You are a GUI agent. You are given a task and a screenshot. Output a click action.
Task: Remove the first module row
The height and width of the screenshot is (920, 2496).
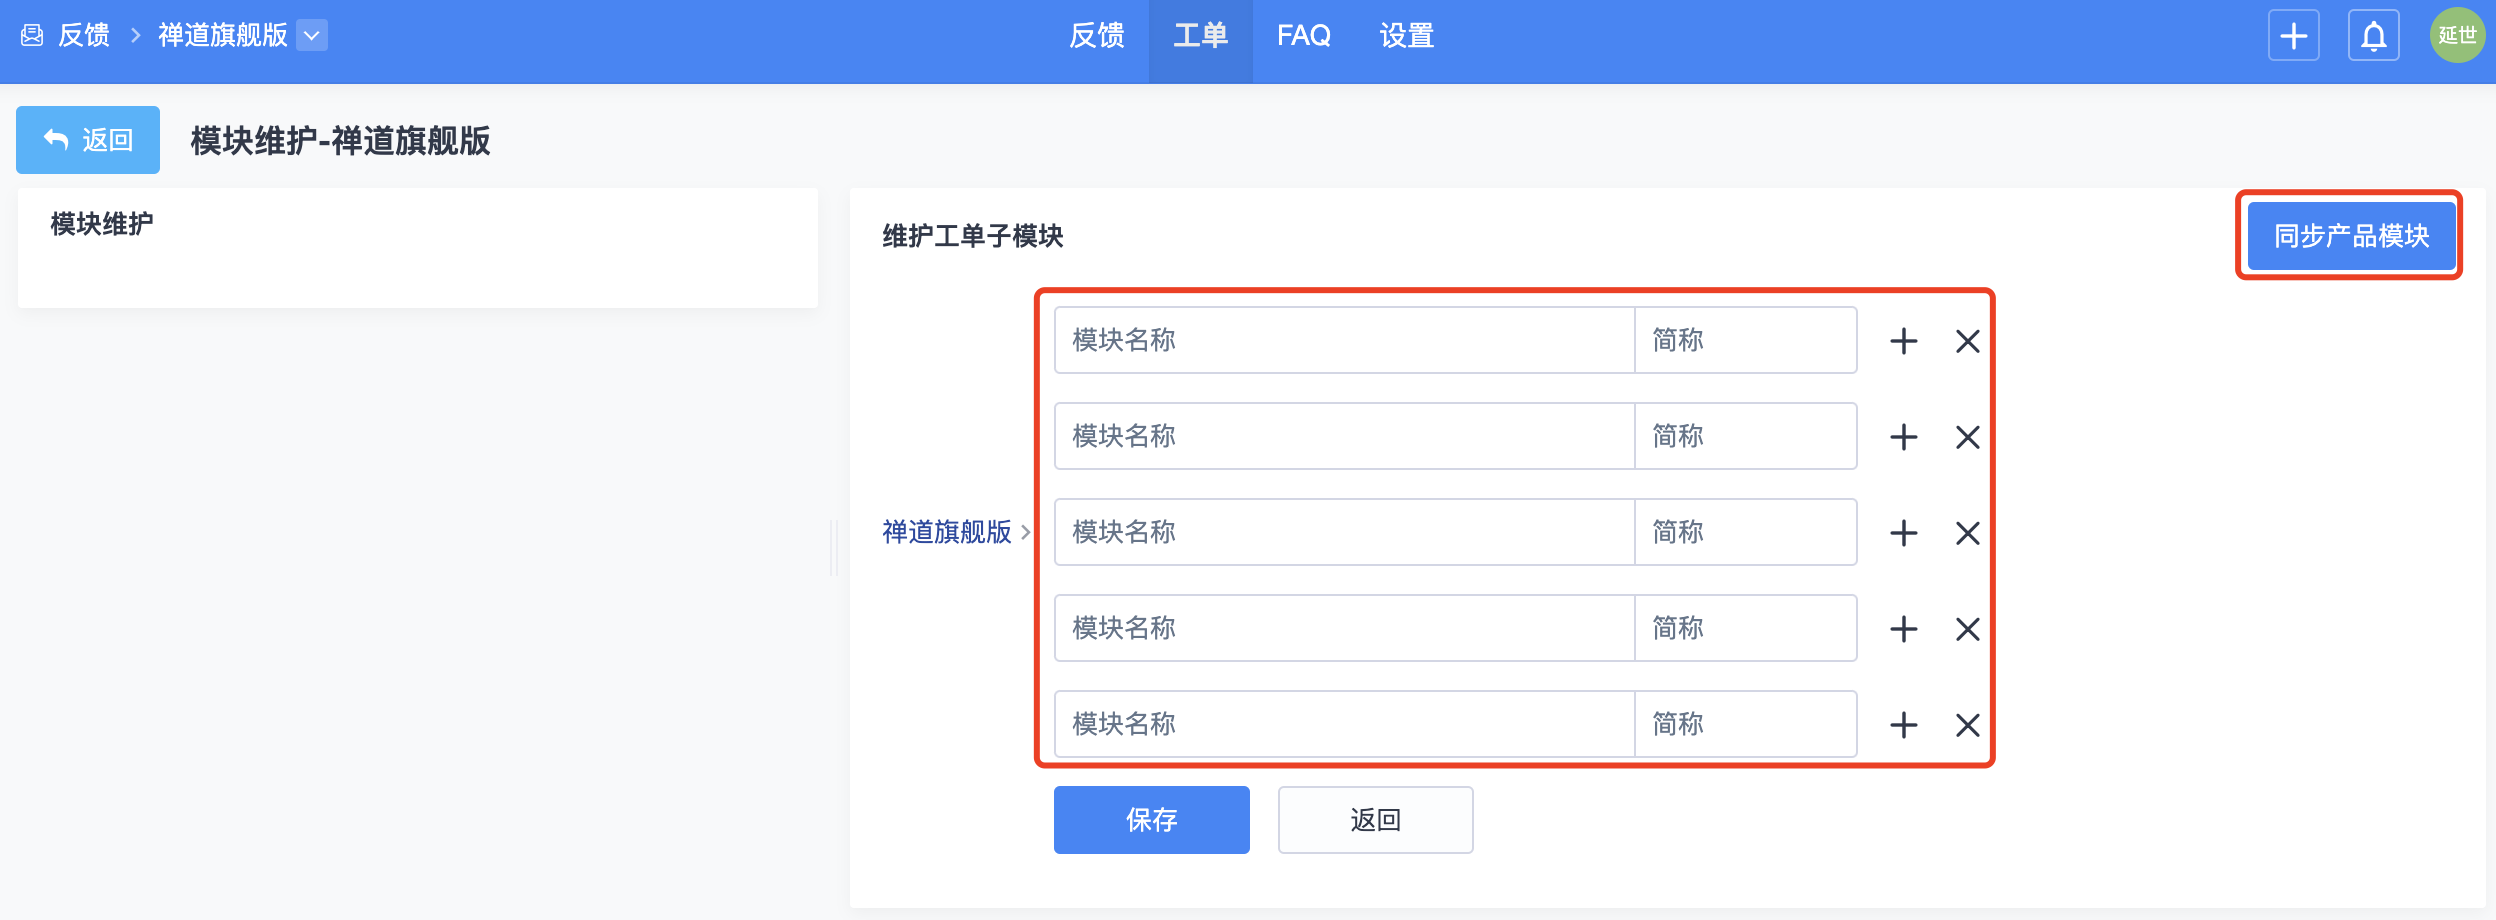(1967, 341)
